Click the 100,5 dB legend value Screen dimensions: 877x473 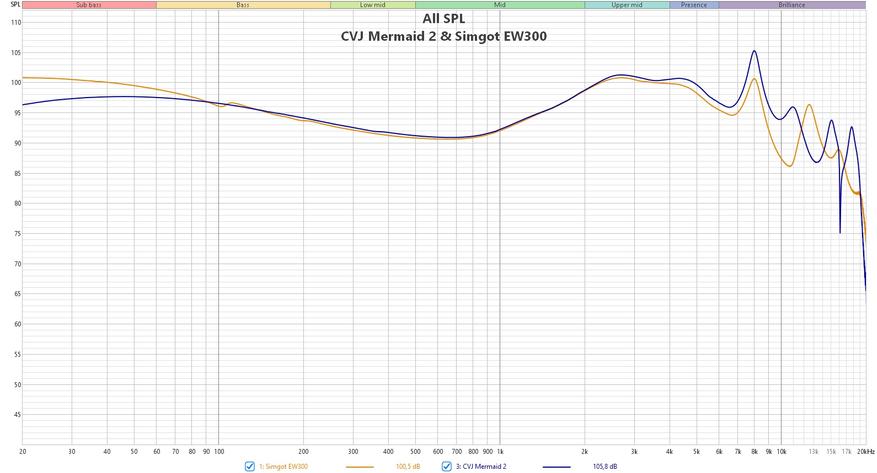408,466
